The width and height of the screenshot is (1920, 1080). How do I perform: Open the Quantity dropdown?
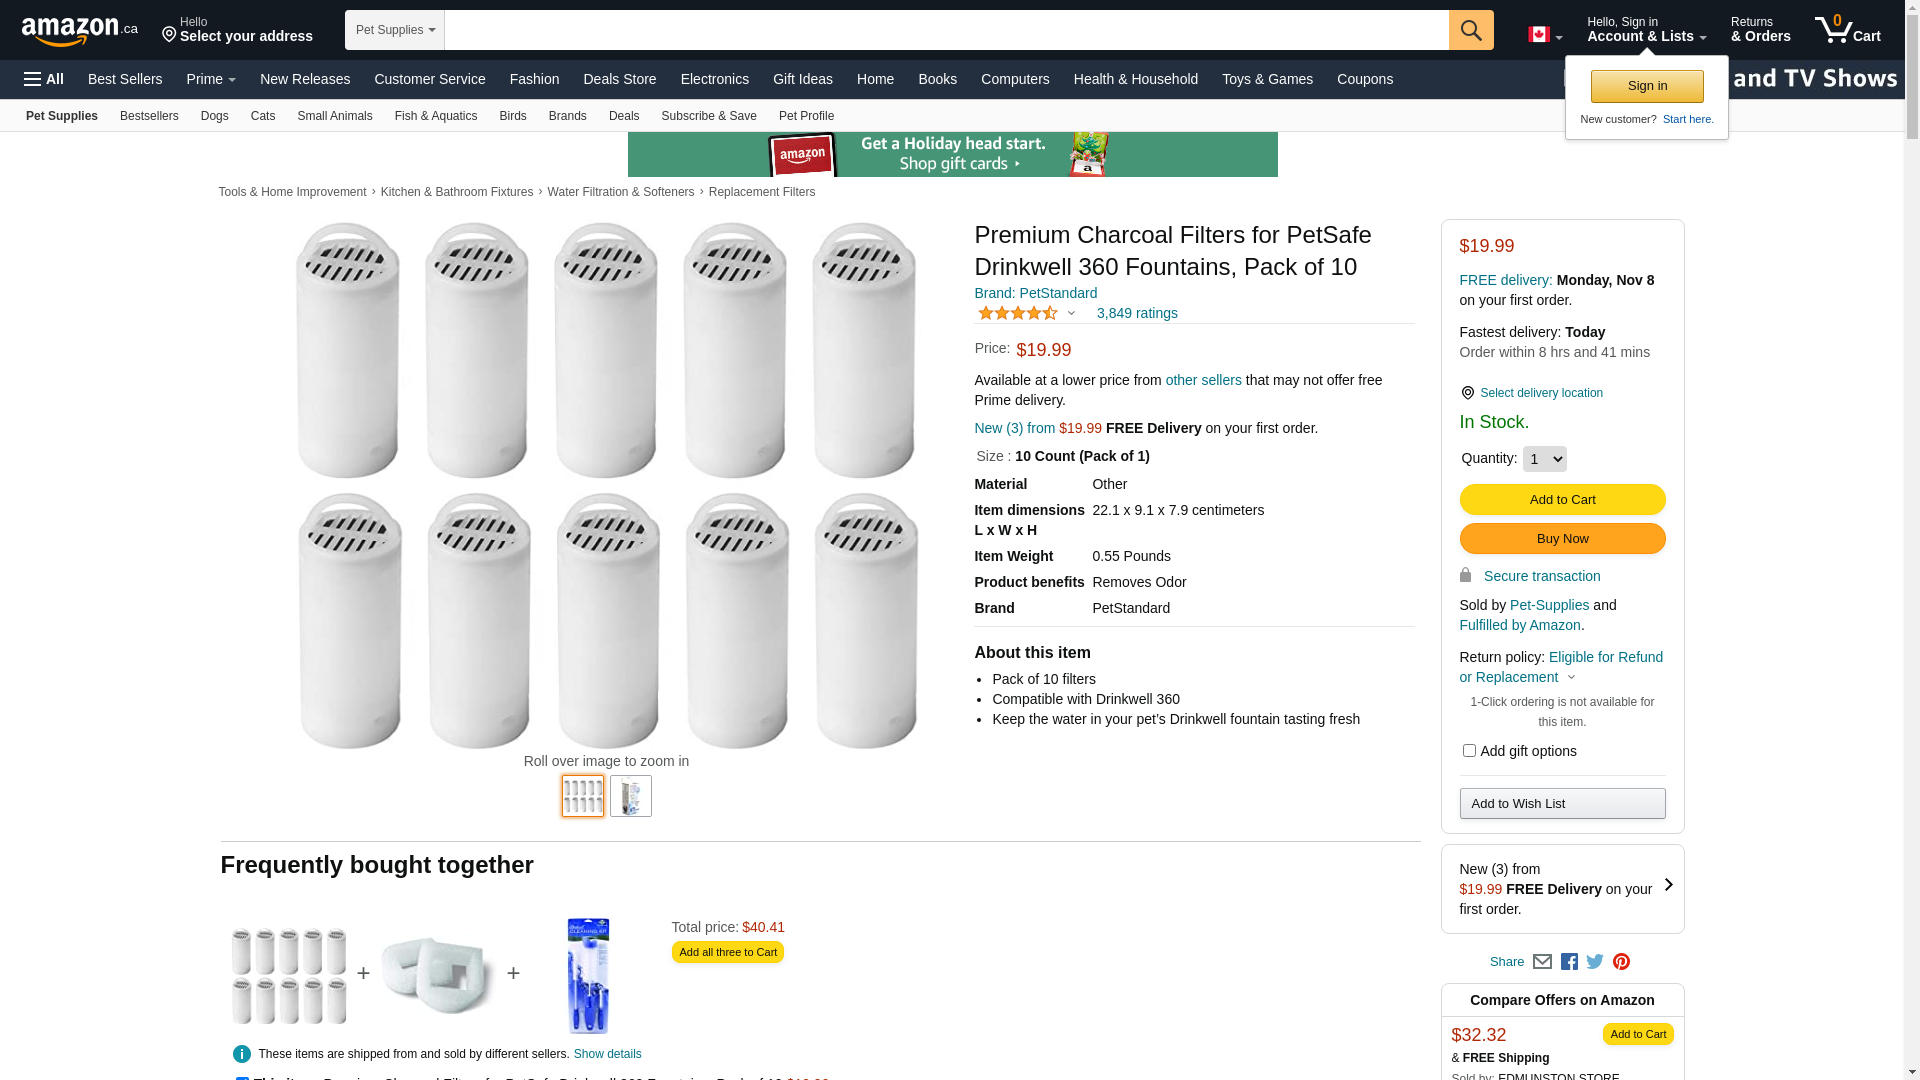[1544, 459]
